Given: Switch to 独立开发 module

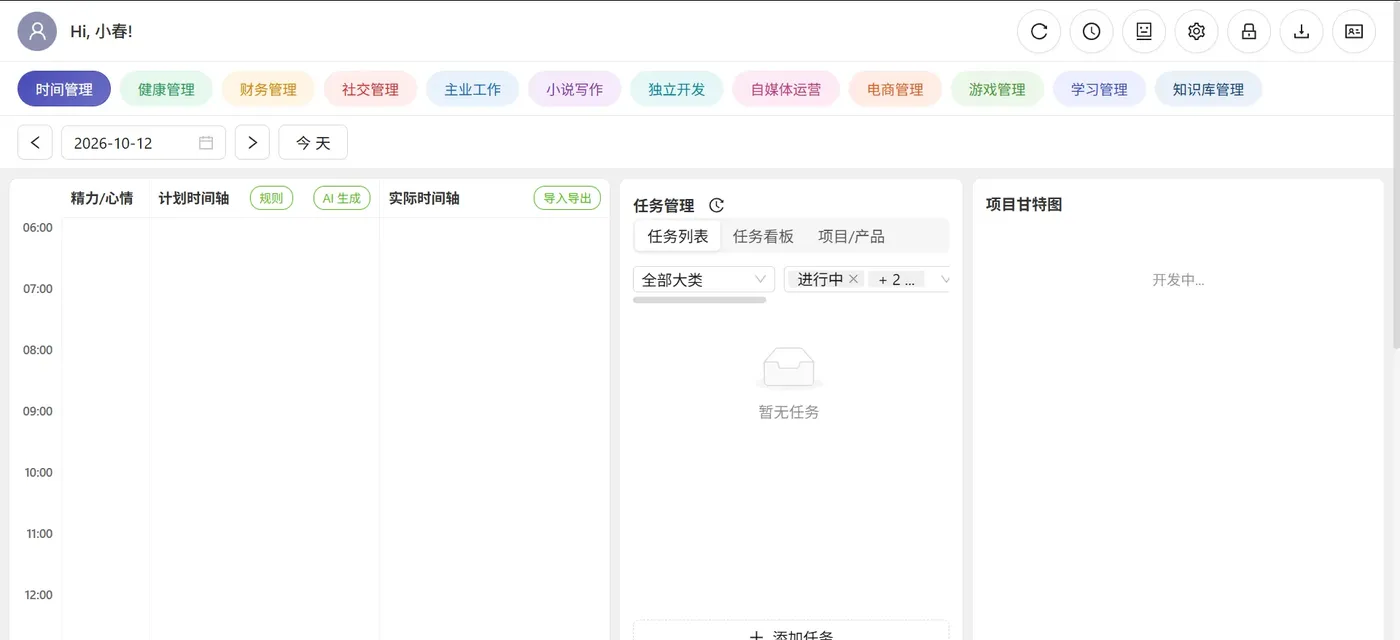Looking at the screenshot, I should pos(676,89).
